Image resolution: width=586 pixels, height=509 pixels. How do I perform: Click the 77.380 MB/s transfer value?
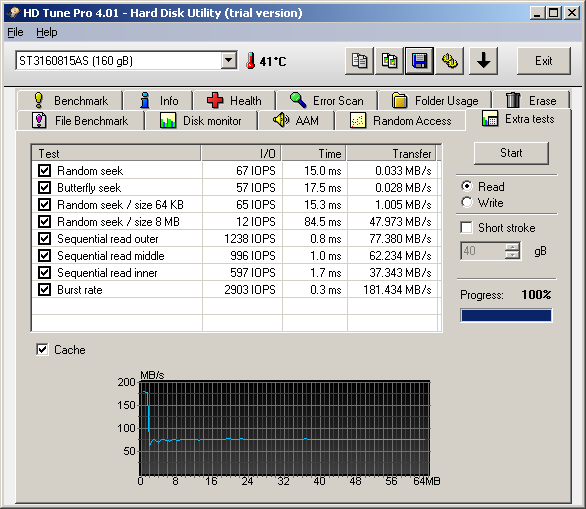click(x=400, y=239)
